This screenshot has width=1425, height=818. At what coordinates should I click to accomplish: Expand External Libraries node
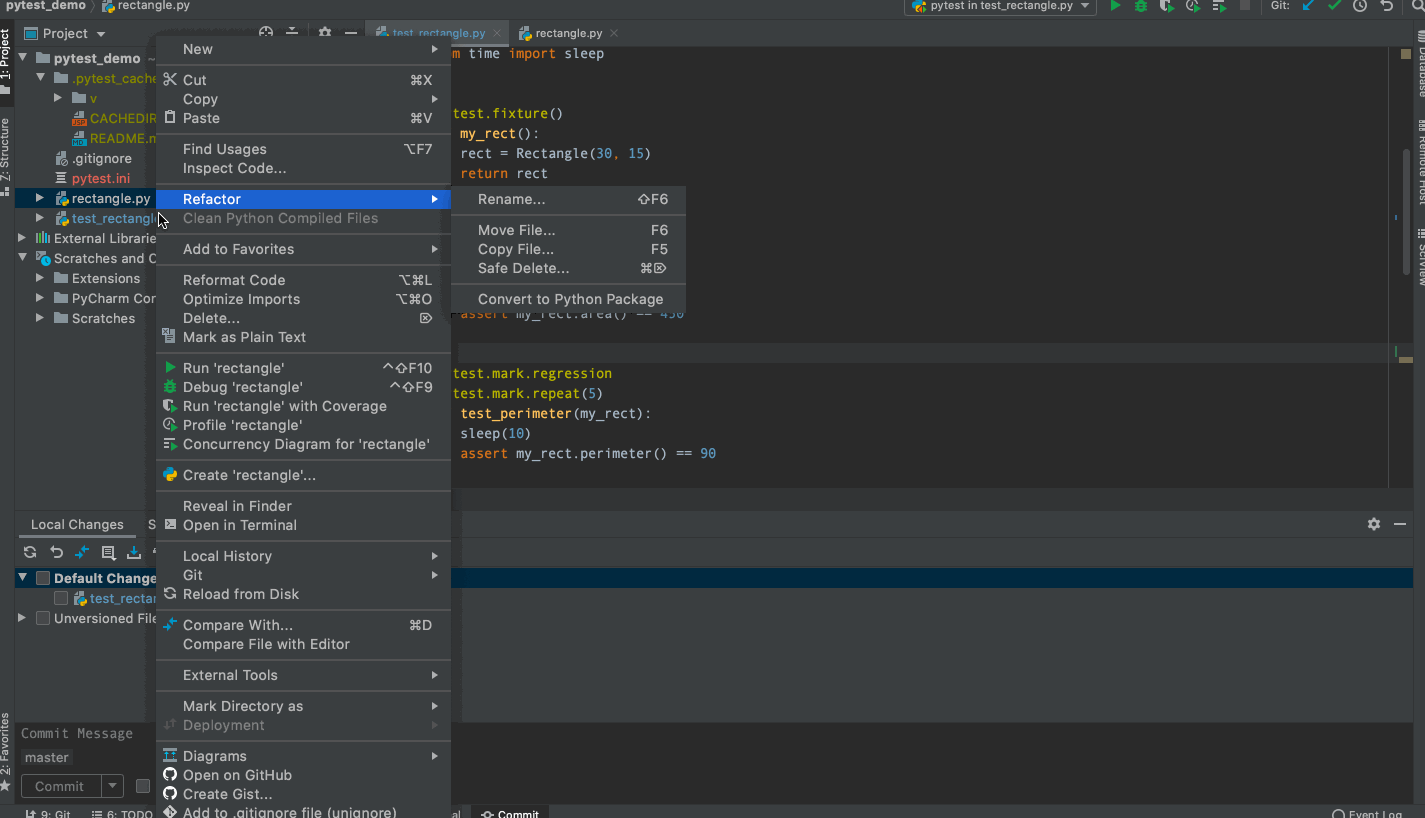(23, 238)
